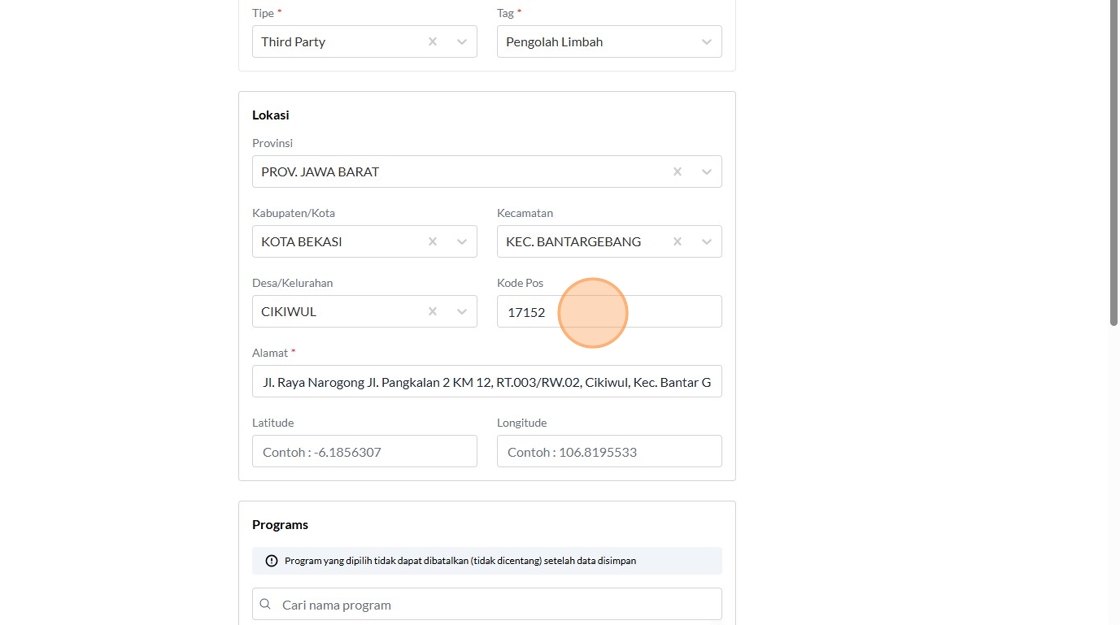Click the Latitude input field
This screenshot has width=1120, height=625.
364,452
